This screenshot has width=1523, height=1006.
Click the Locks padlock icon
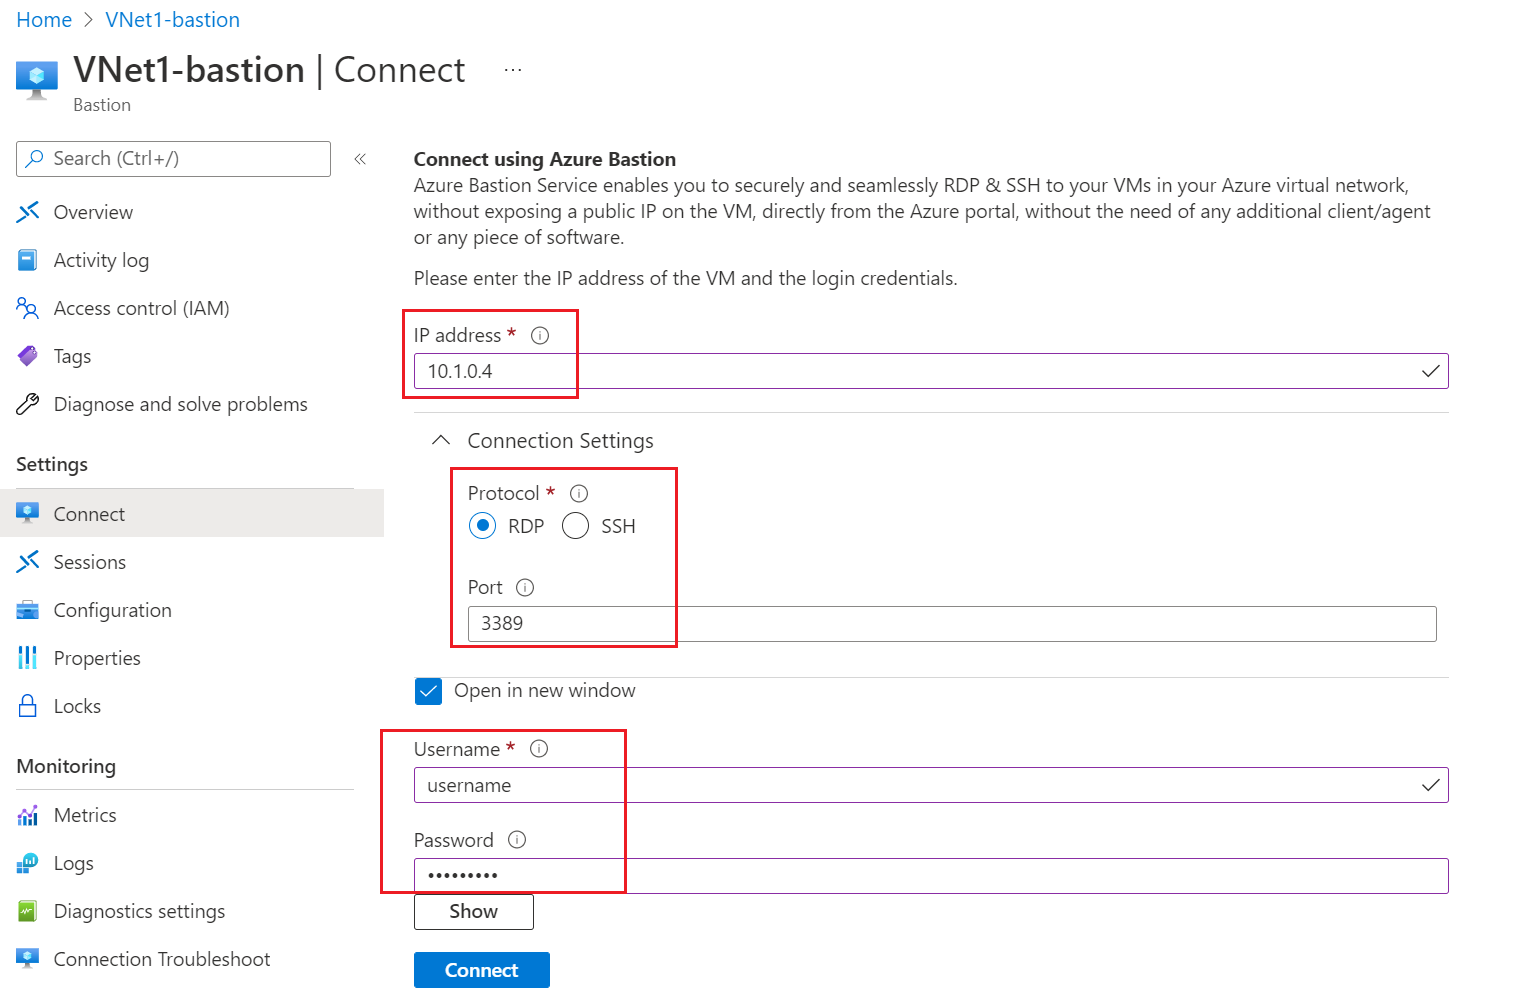pyautogui.click(x=28, y=706)
